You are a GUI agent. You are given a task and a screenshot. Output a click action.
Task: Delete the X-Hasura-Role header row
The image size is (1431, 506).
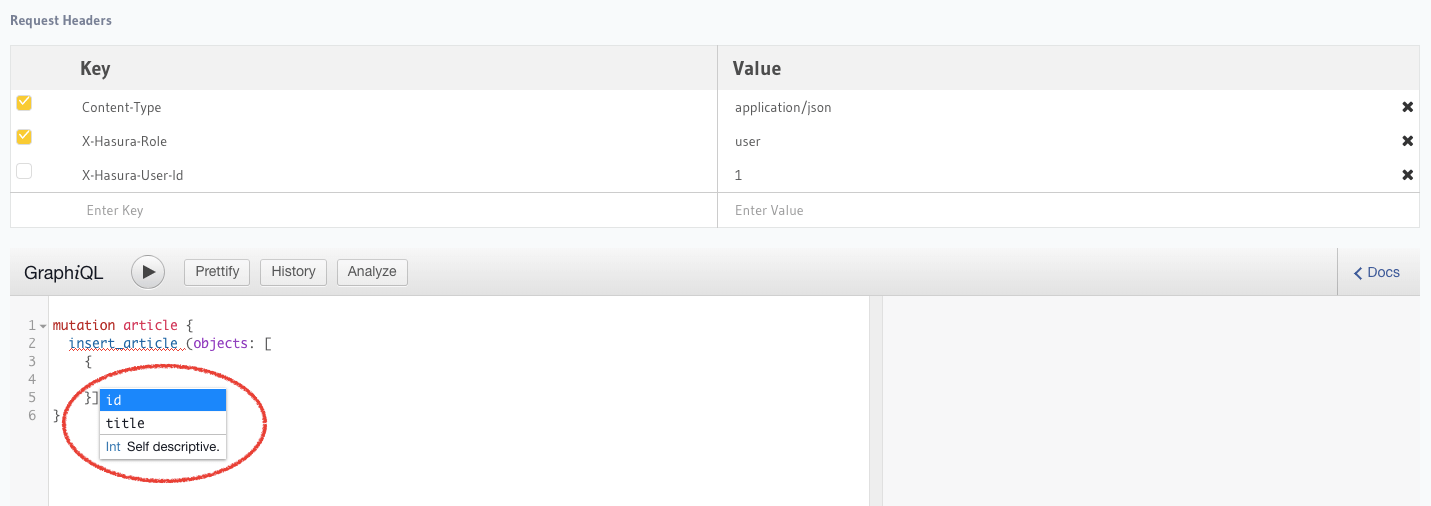pos(1407,142)
